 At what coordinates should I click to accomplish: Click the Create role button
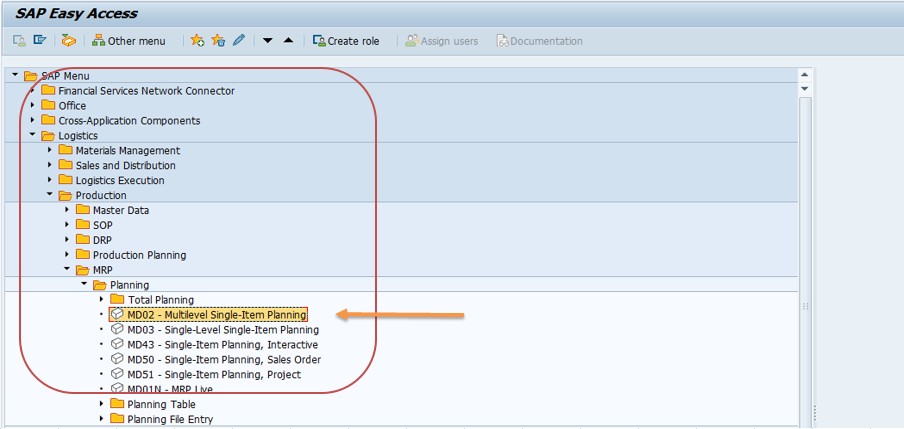pos(346,41)
